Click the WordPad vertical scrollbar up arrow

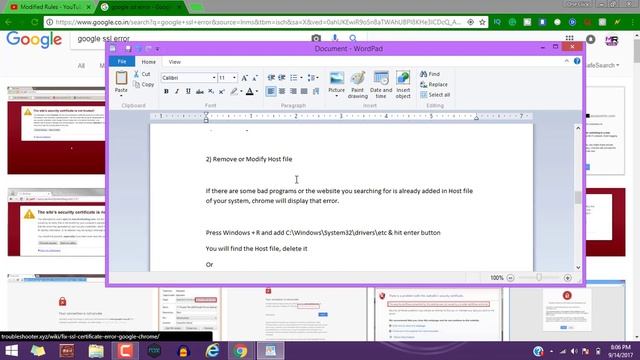tap(578, 128)
